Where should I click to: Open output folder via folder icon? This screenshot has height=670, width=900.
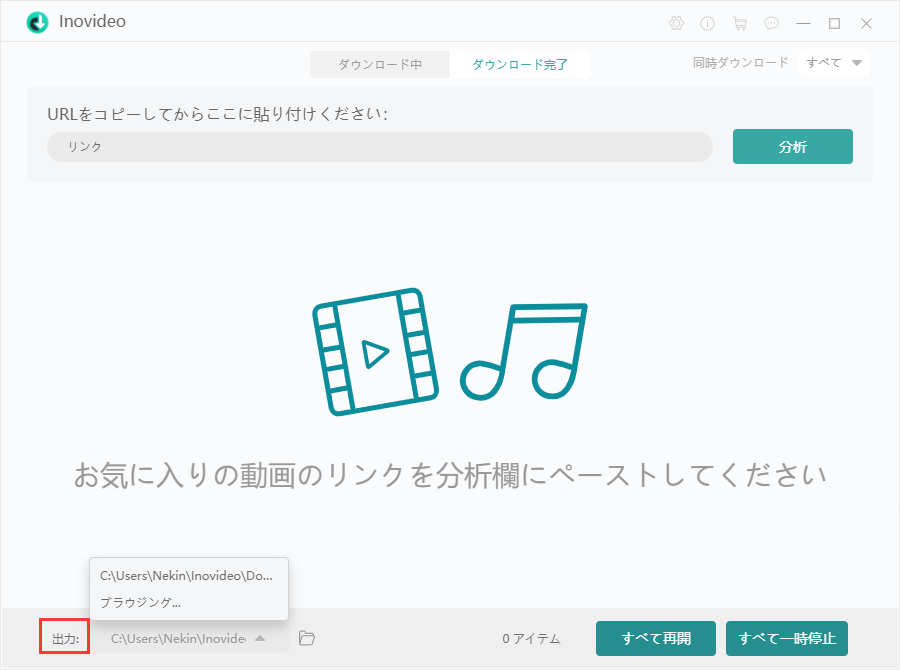click(307, 638)
